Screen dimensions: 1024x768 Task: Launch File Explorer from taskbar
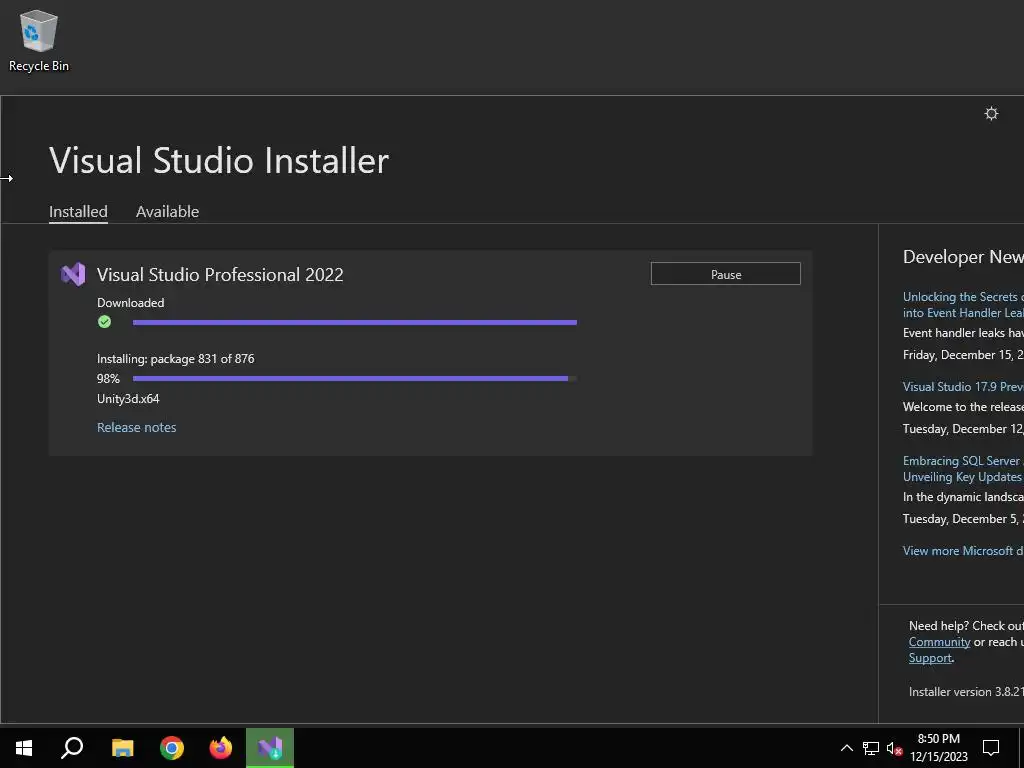(x=122, y=748)
